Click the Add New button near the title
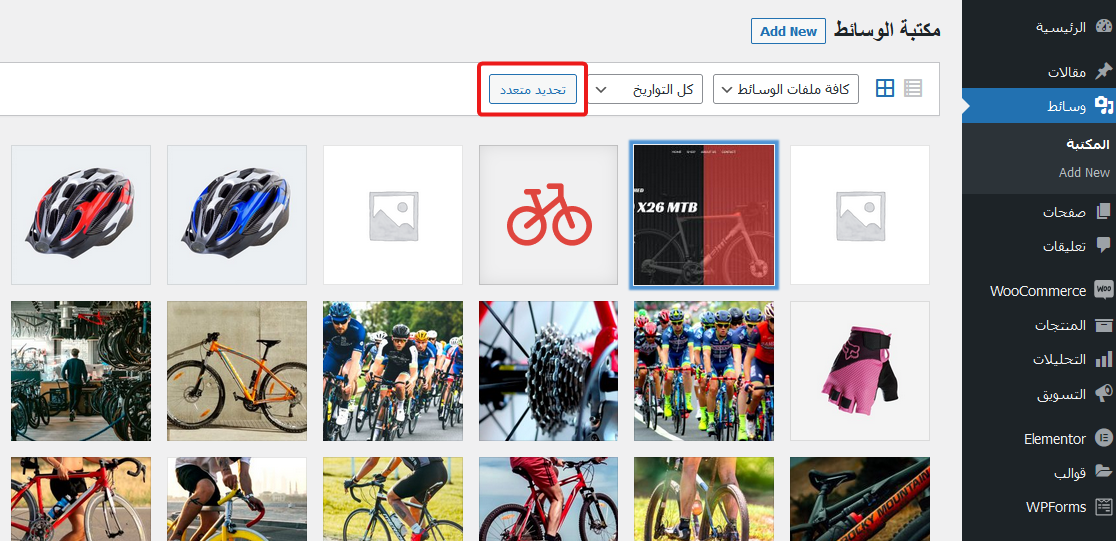This screenshot has height=541, width=1116. [788, 31]
